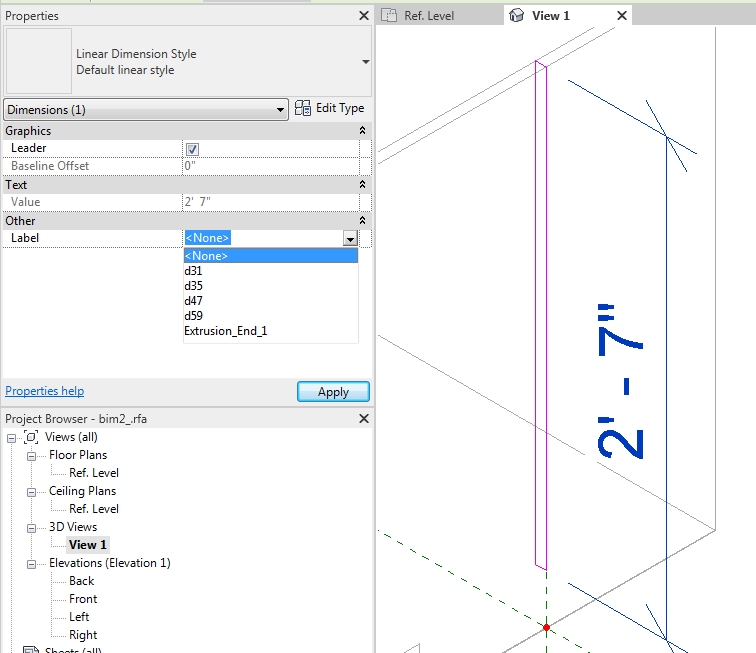Click the Linear Dimension Style type name
The width and height of the screenshot is (756, 653).
(x=136, y=54)
